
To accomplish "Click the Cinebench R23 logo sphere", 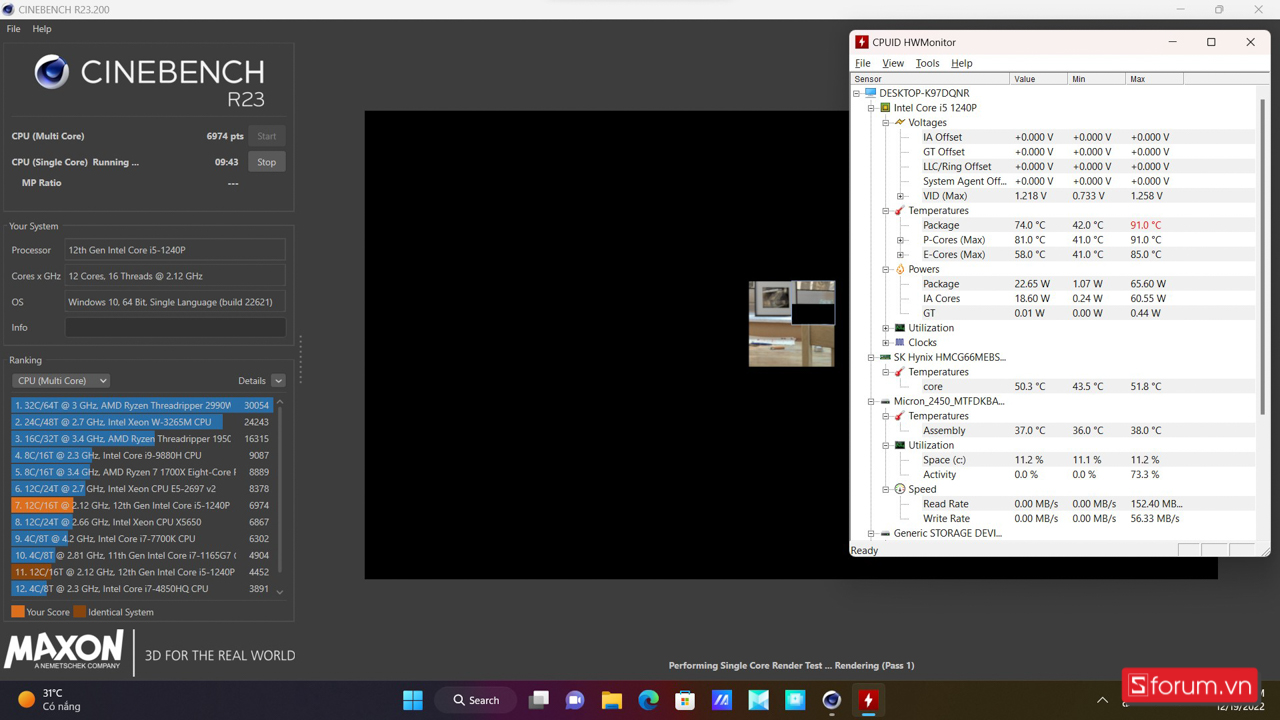I will (x=52, y=72).
